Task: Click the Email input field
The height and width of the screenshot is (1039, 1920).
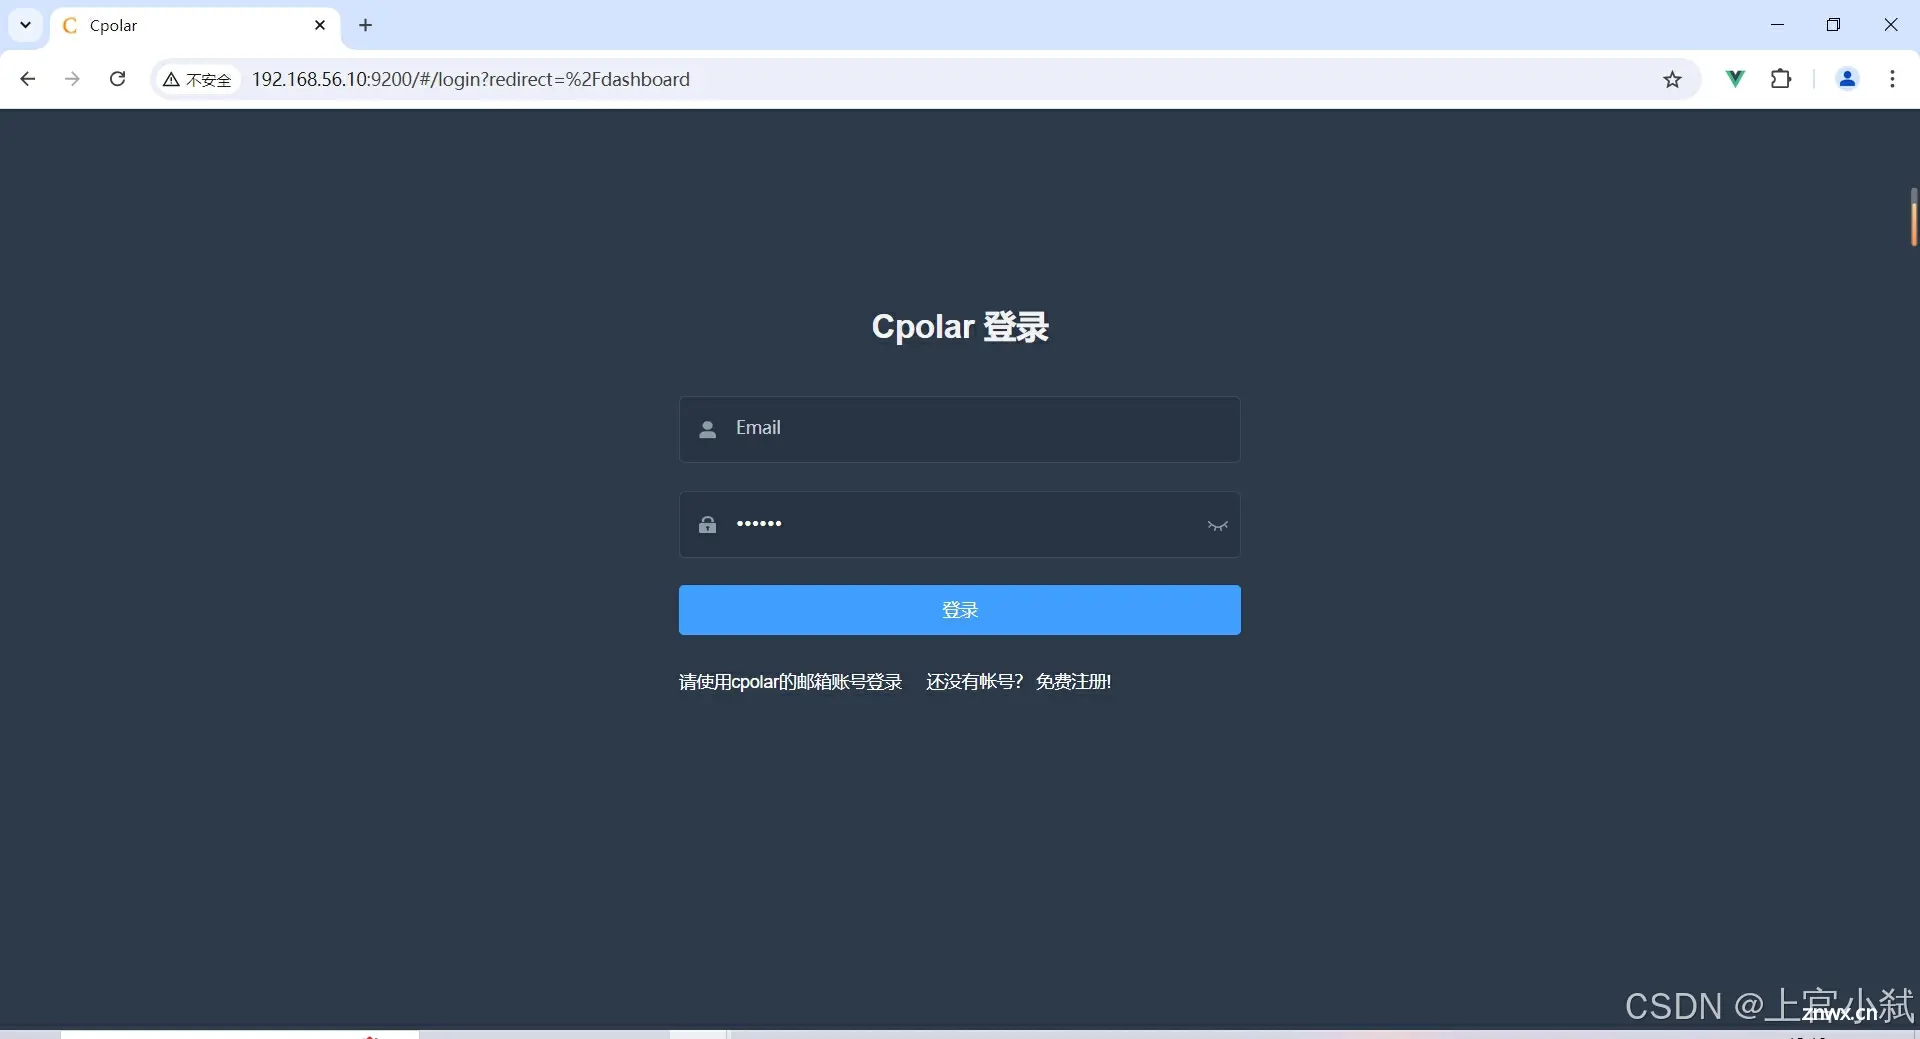Action: (960, 429)
